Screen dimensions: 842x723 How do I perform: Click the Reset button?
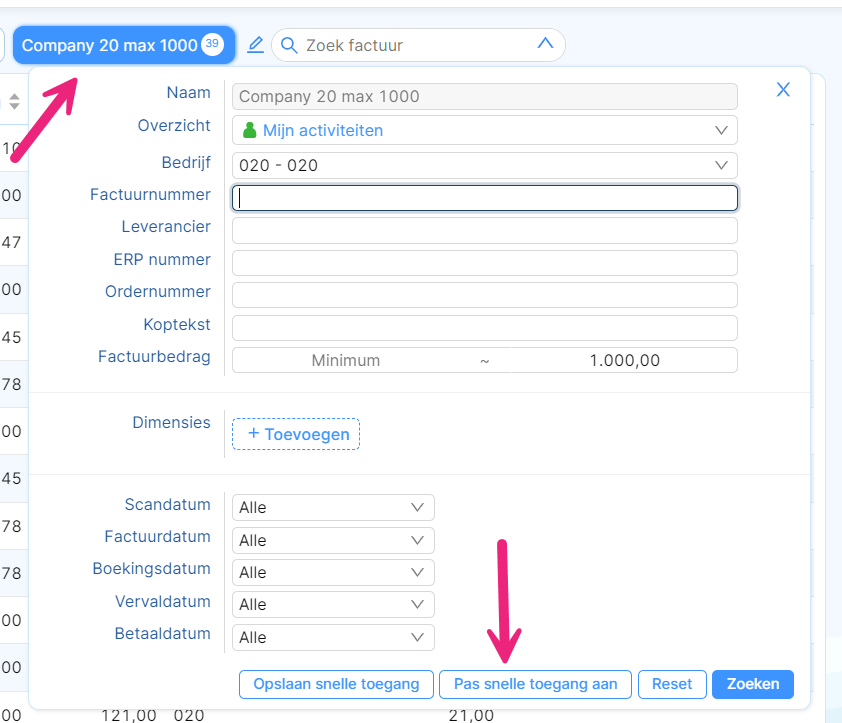click(671, 684)
